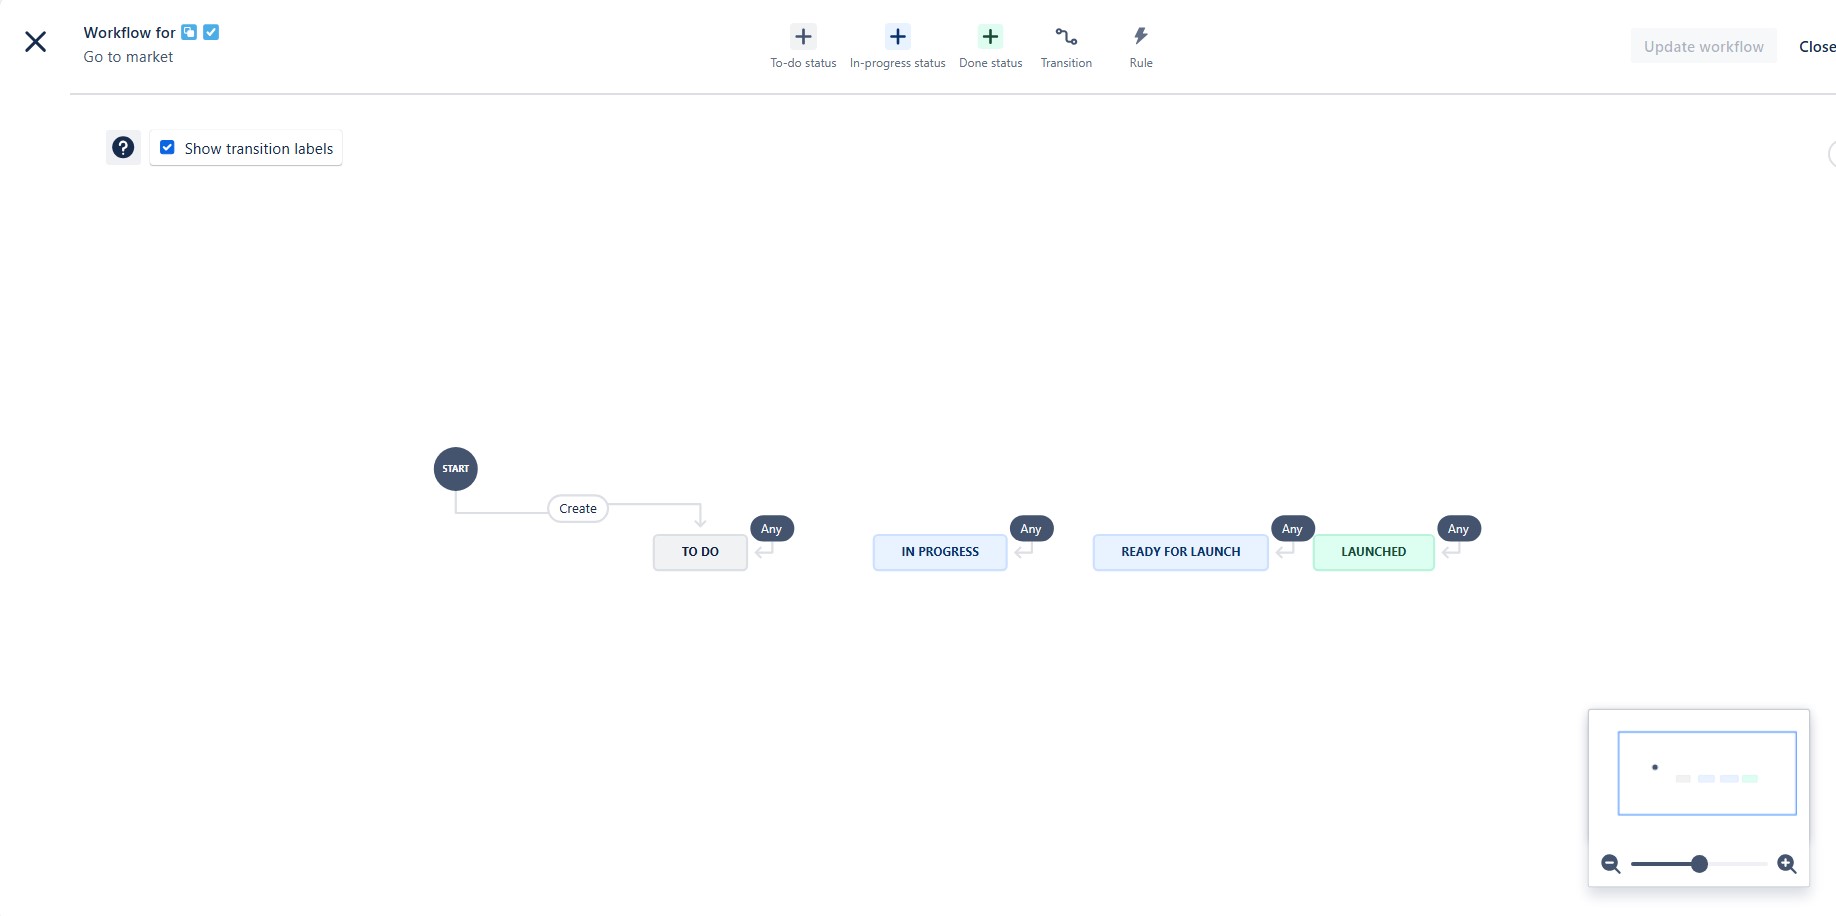Click the blue board icon beside Workflow for

(188, 32)
